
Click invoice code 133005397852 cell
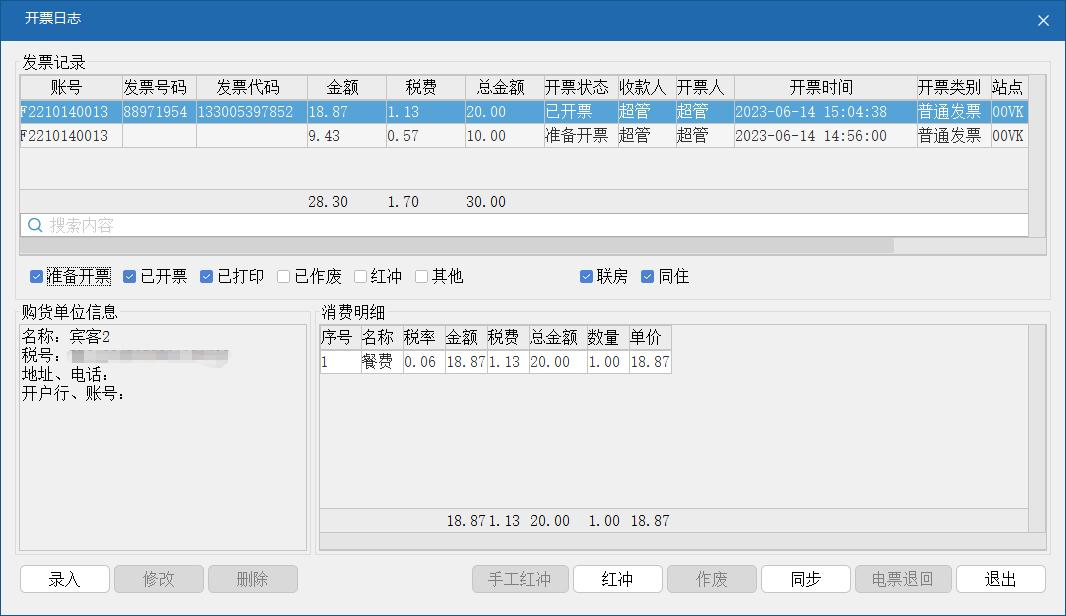pos(252,112)
